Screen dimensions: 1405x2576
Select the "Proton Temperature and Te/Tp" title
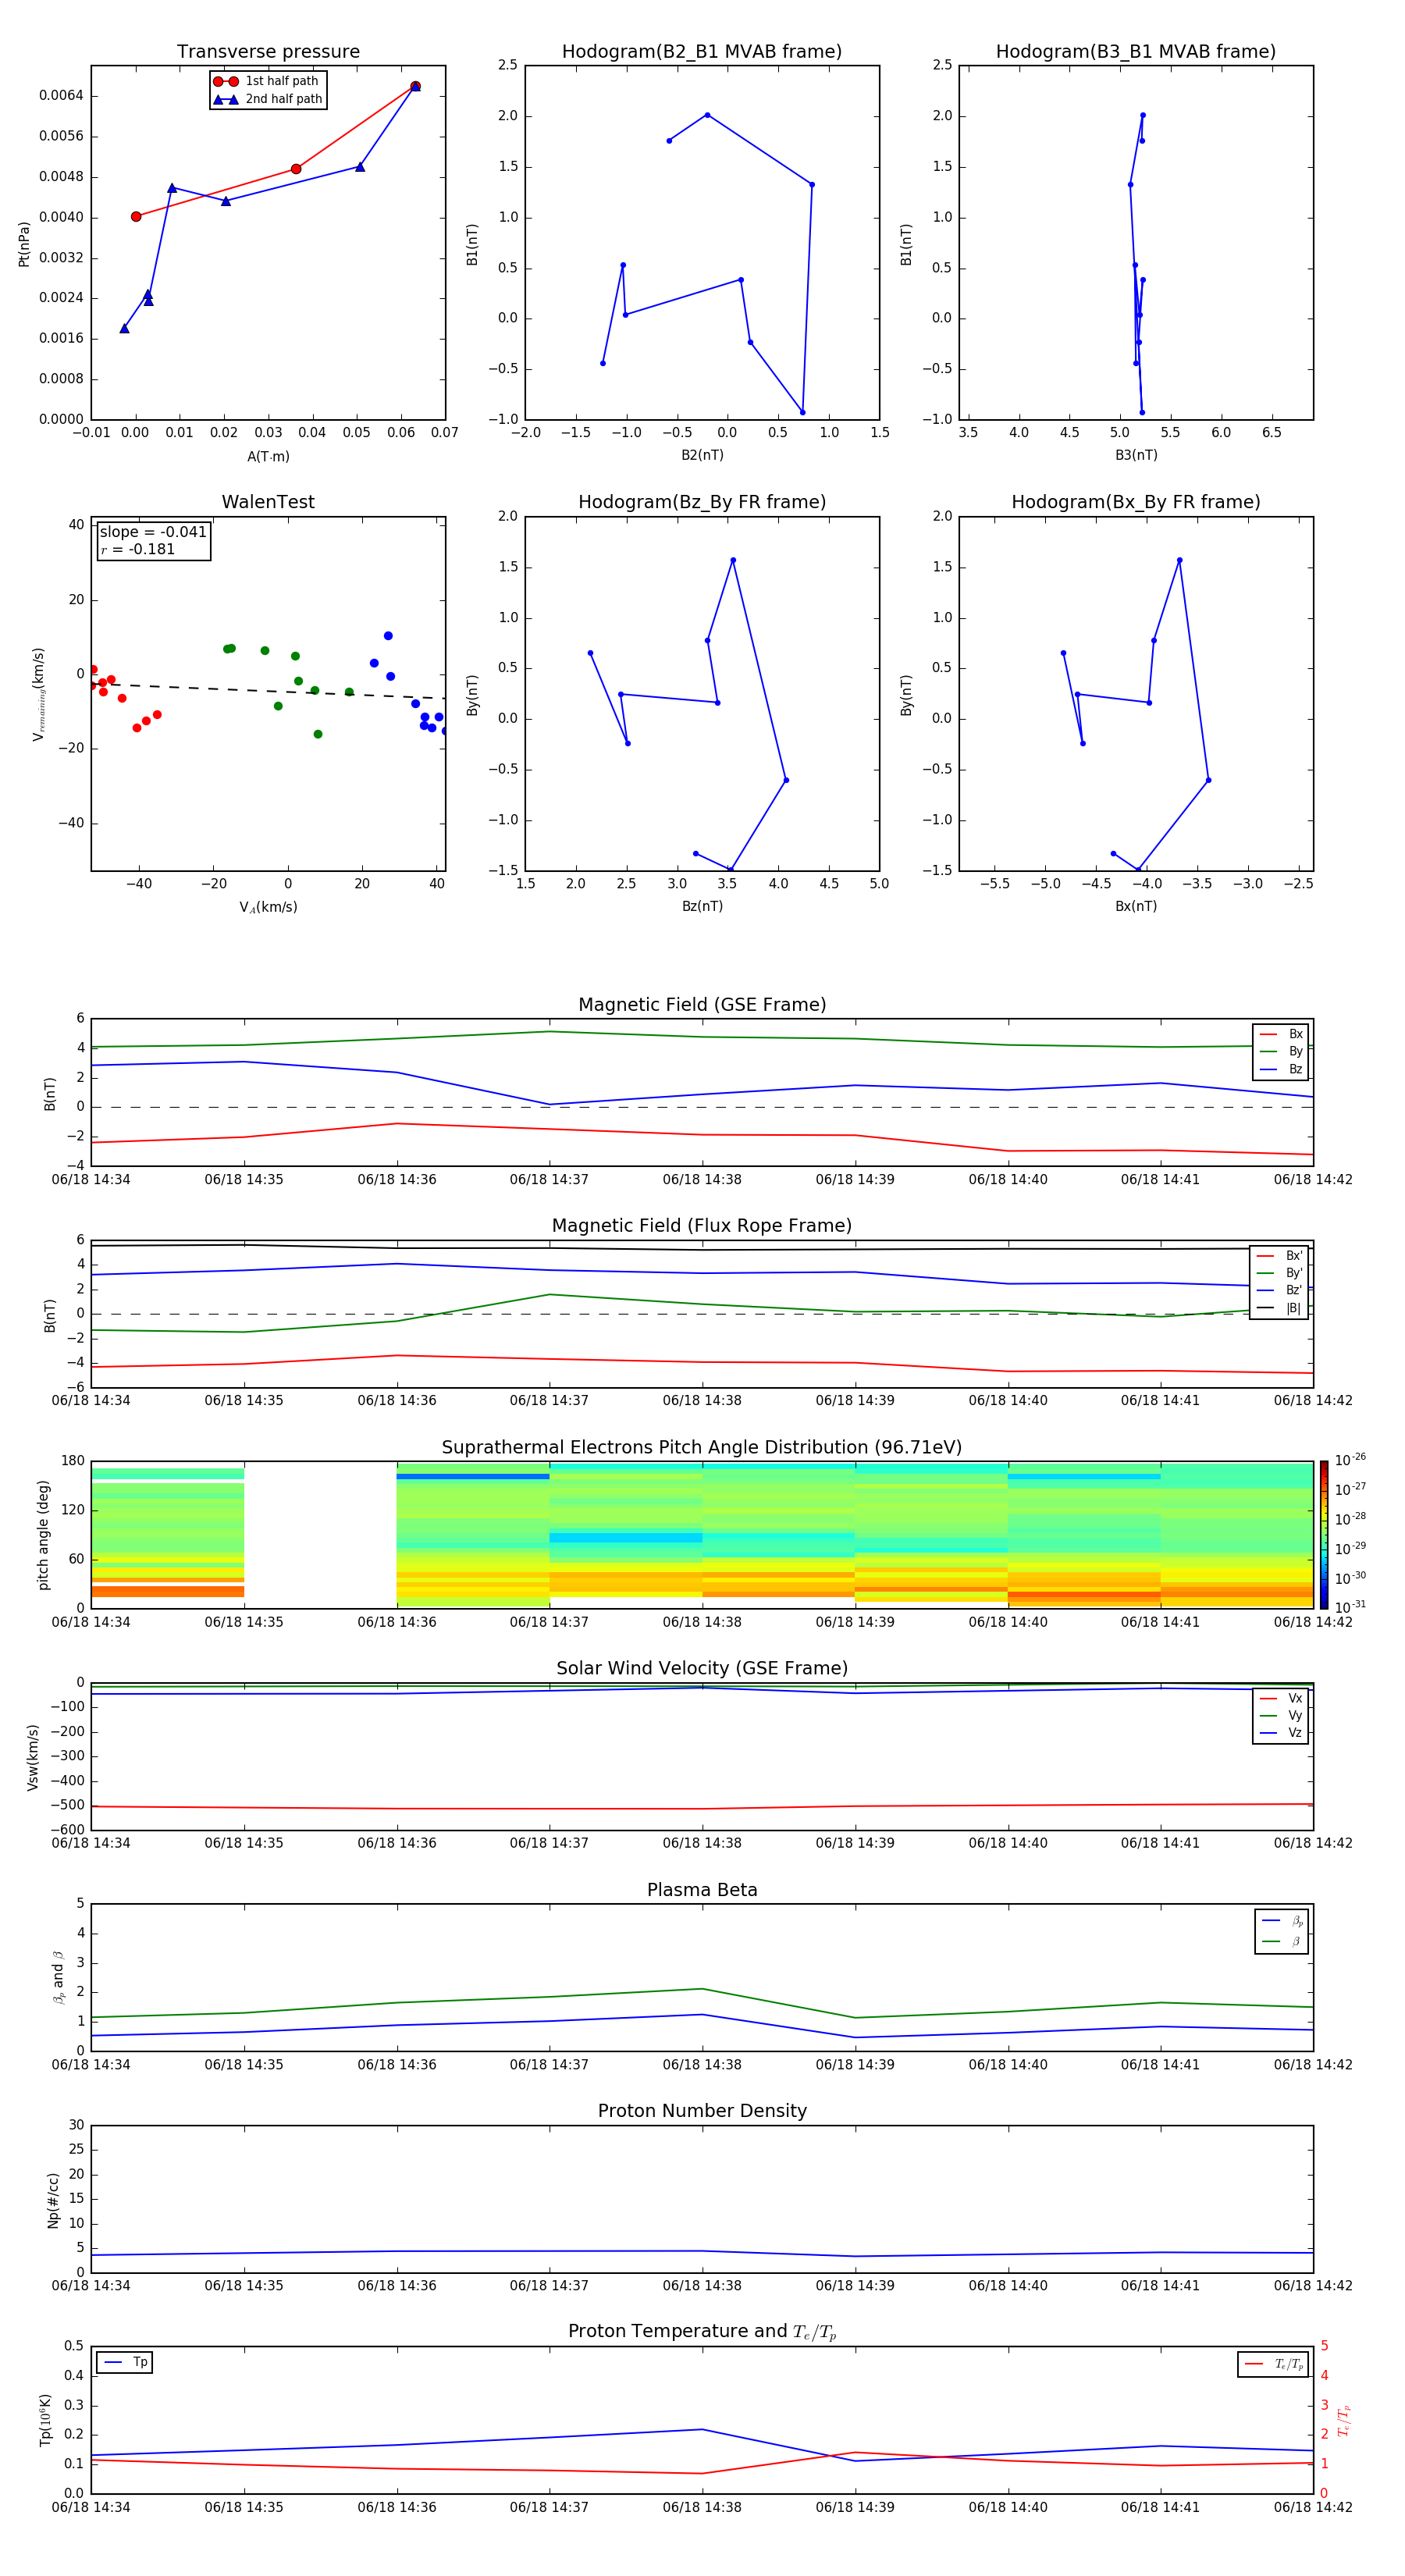coord(702,2333)
